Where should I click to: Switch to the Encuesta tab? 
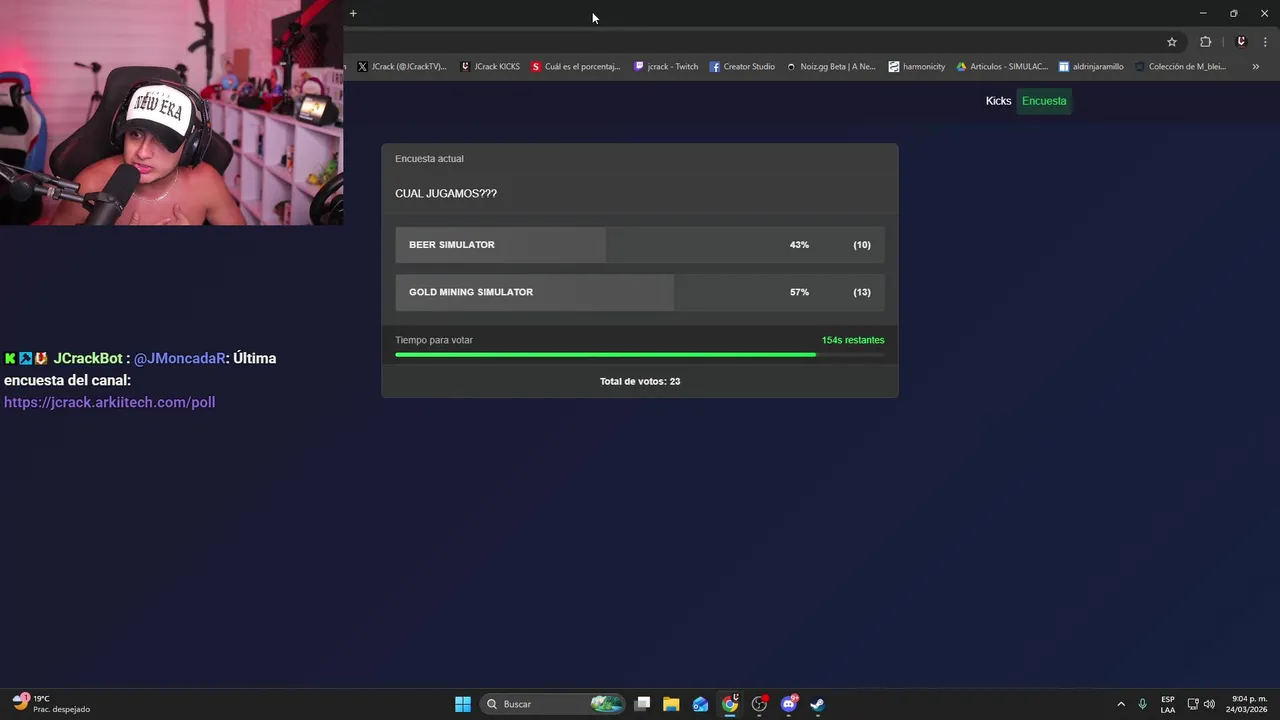coord(1044,101)
